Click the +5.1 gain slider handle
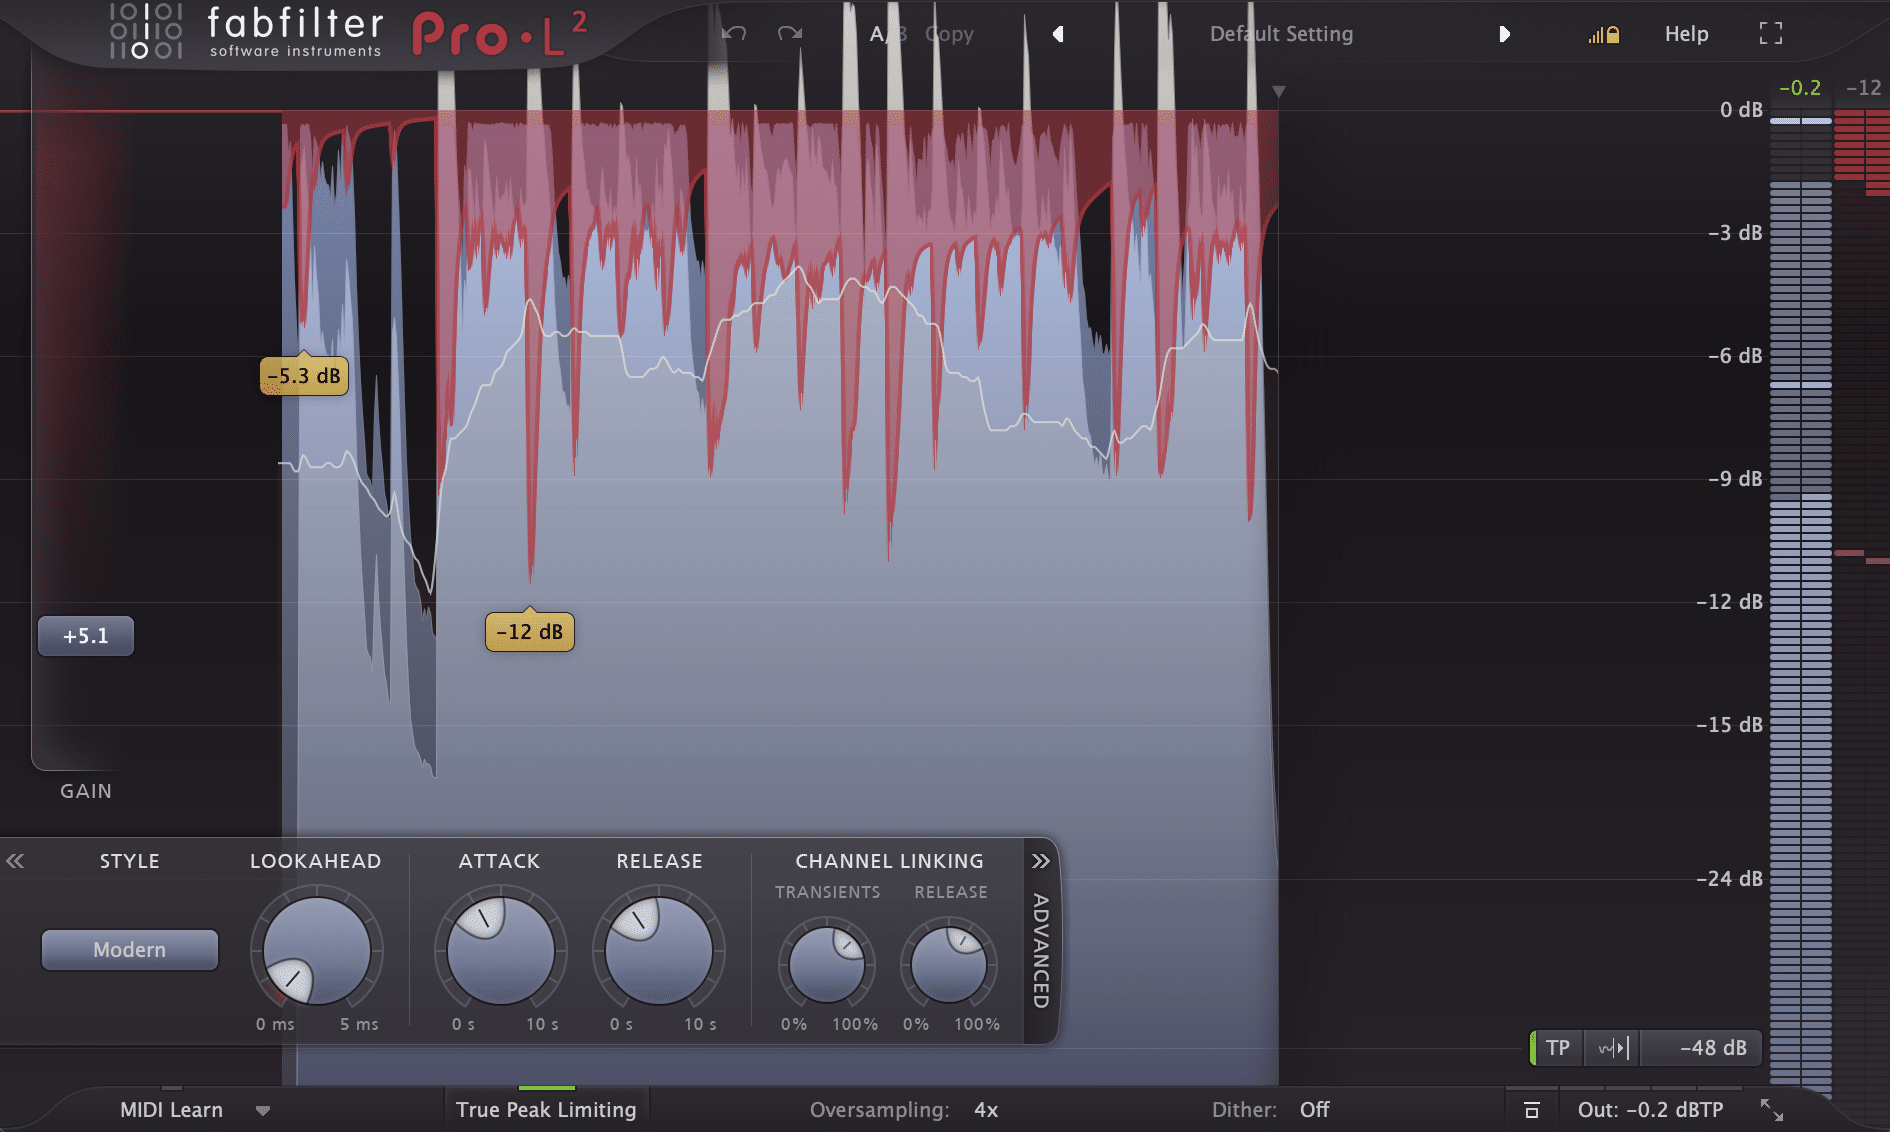Image resolution: width=1890 pixels, height=1132 pixels. pos(86,636)
